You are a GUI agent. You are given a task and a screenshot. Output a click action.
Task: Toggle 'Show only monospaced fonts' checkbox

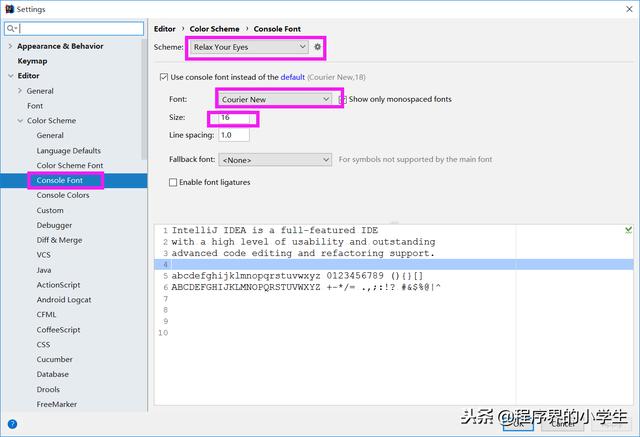(x=343, y=99)
